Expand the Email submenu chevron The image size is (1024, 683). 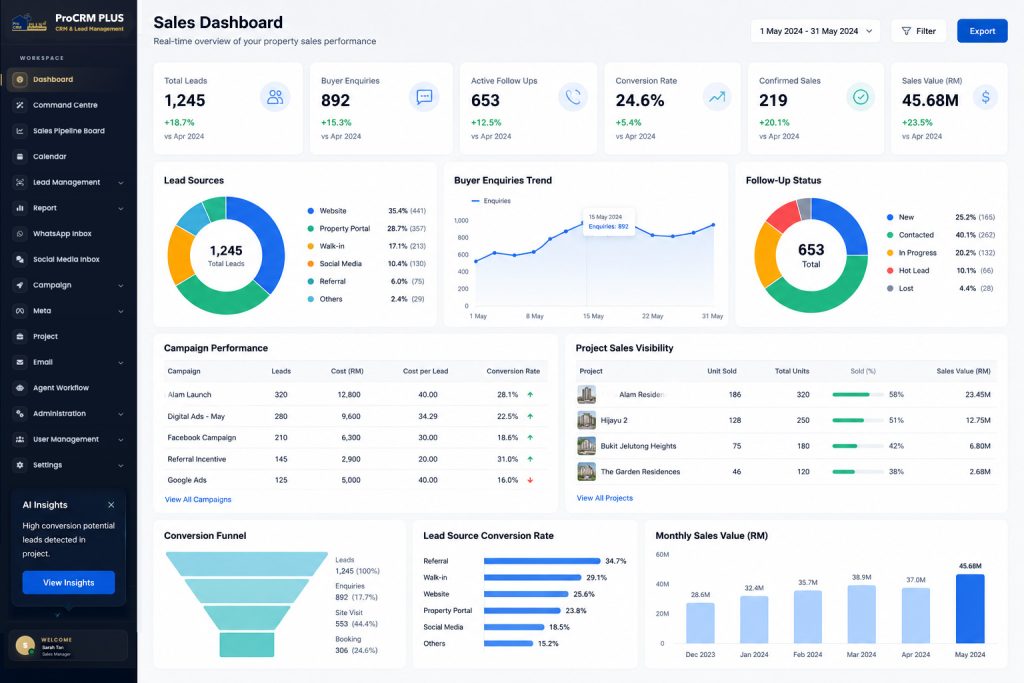(121, 362)
